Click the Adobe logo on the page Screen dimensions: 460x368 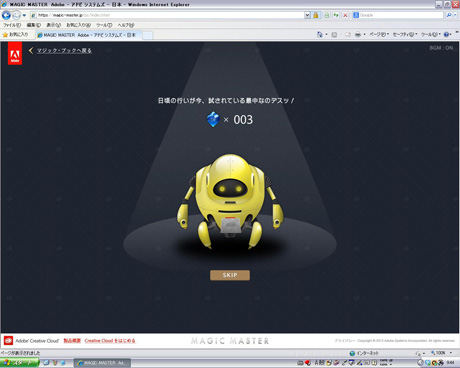(x=15, y=53)
